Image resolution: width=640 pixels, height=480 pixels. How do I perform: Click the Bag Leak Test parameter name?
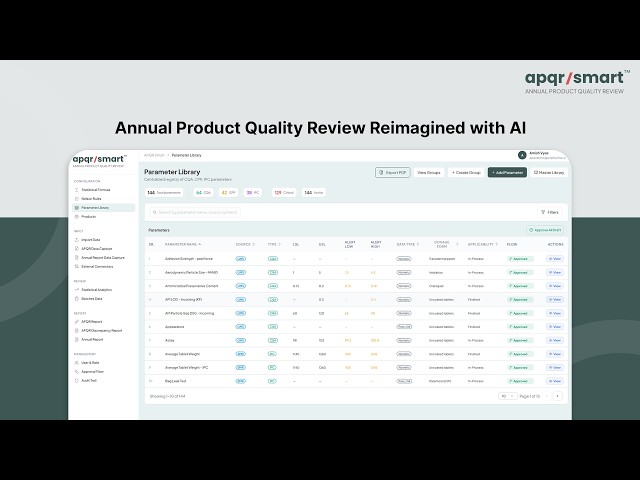(x=176, y=381)
